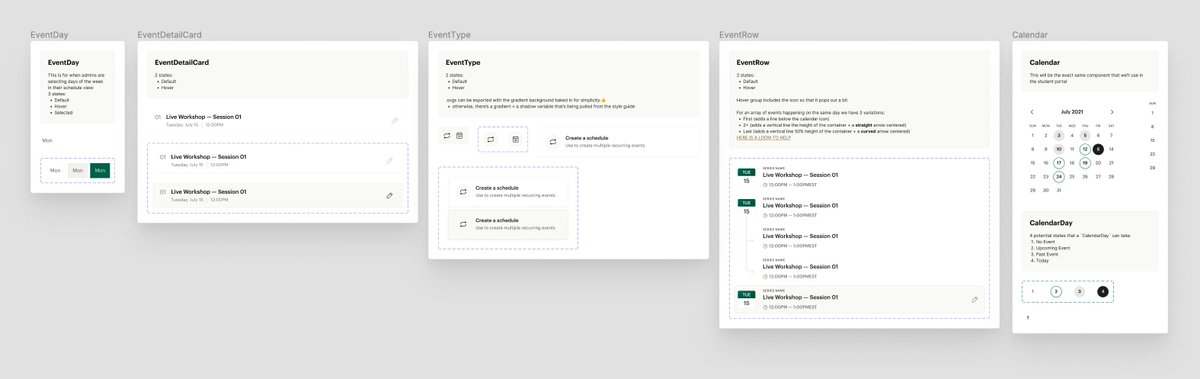Go to next month in July 2021 calendar
Image resolution: width=1200 pixels, height=379 pixels.
point(1112,112)
